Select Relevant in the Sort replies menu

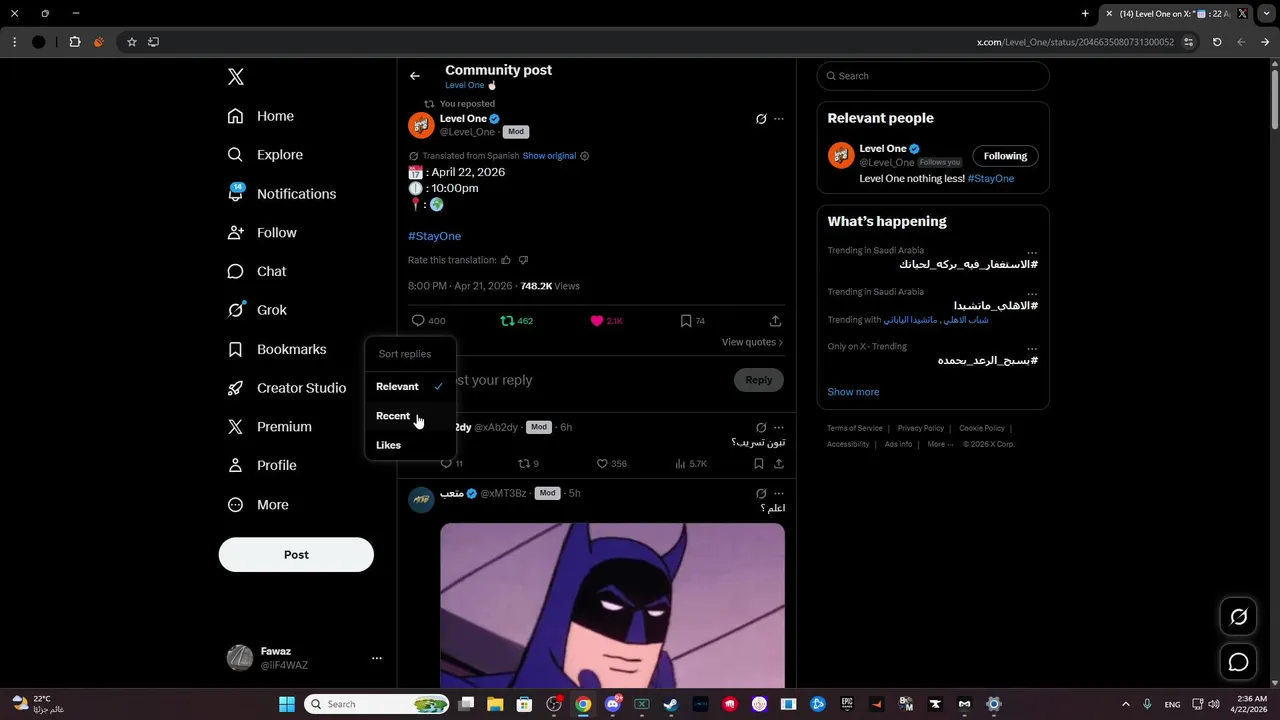click(410, 386)
